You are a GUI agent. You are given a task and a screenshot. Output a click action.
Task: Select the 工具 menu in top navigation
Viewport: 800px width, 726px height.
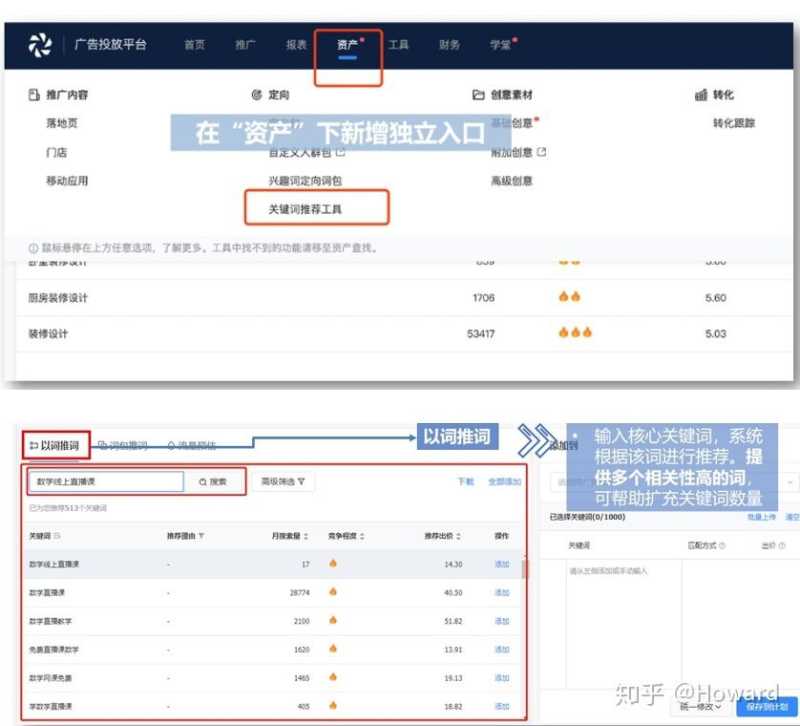click(x=399, y=42)
